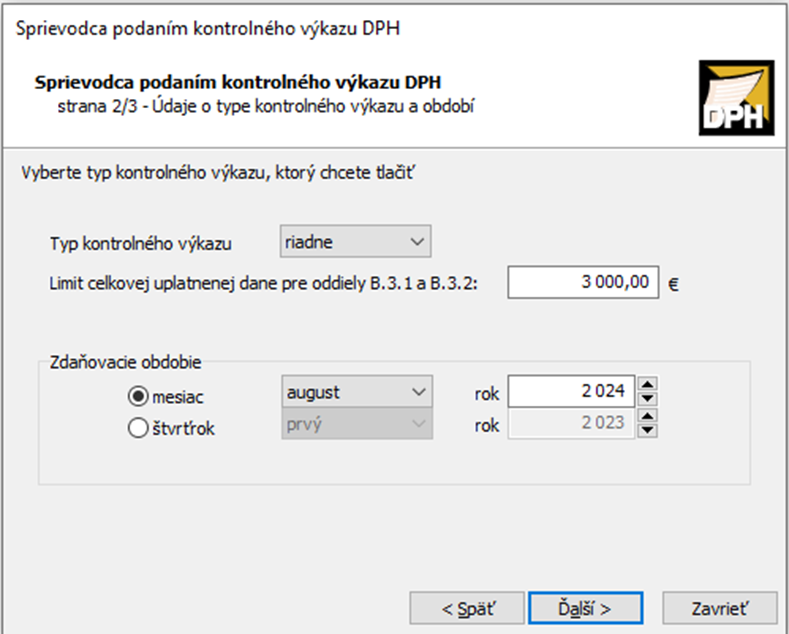Open the Typ kontrolného výkazu dropdown
Viewport: 789px width, 634px height.
[x=355, y=242]
